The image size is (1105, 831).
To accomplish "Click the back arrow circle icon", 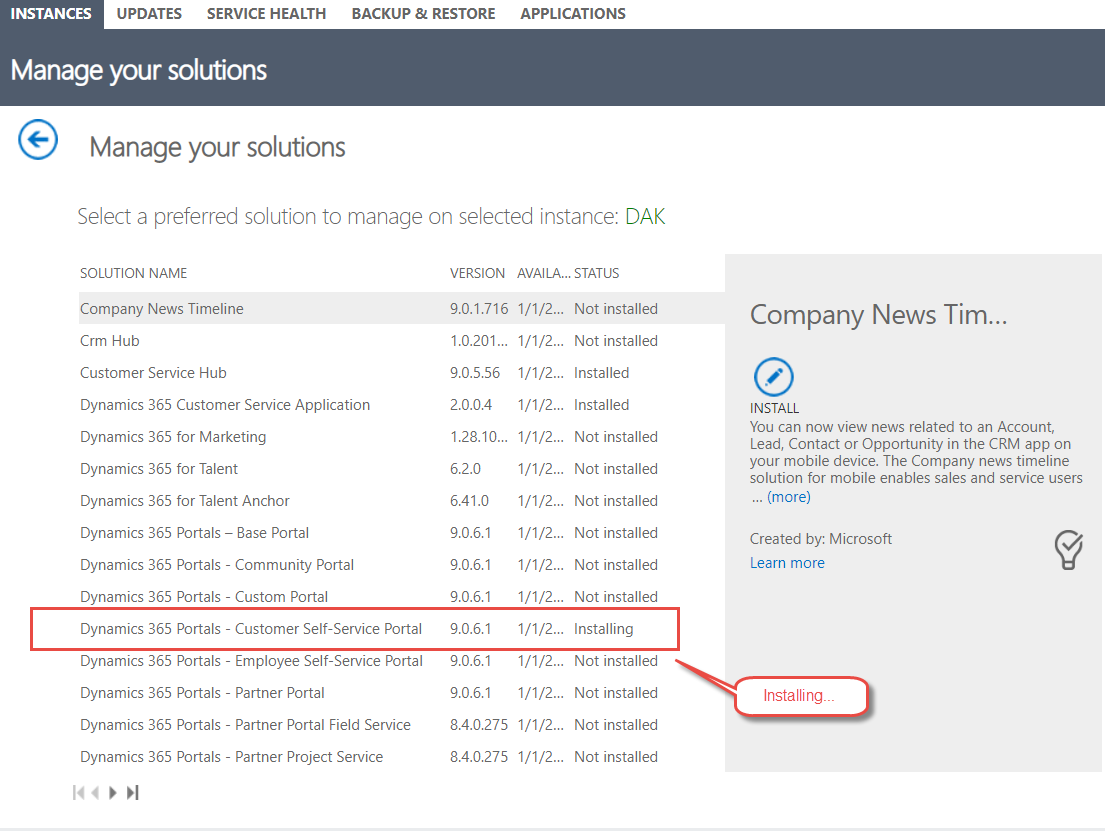I will pos(38,140).
